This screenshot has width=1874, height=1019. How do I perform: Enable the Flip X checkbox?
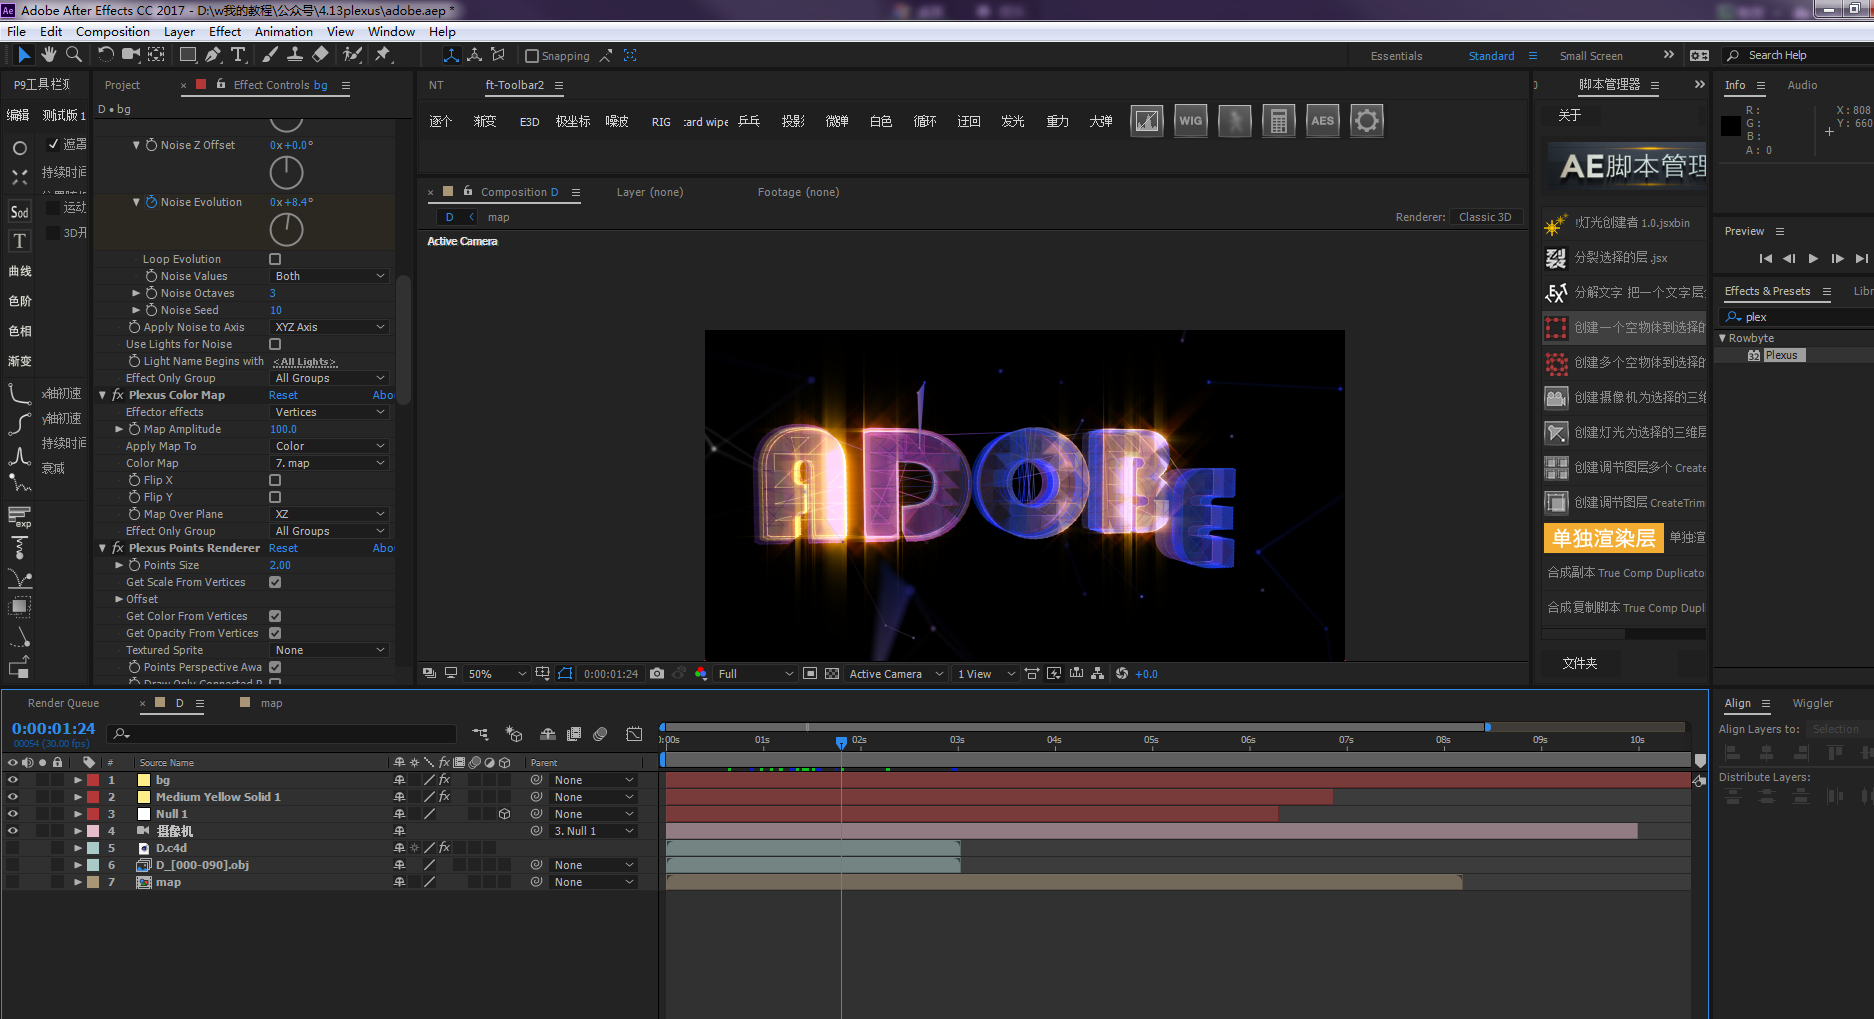pos(275,480)
